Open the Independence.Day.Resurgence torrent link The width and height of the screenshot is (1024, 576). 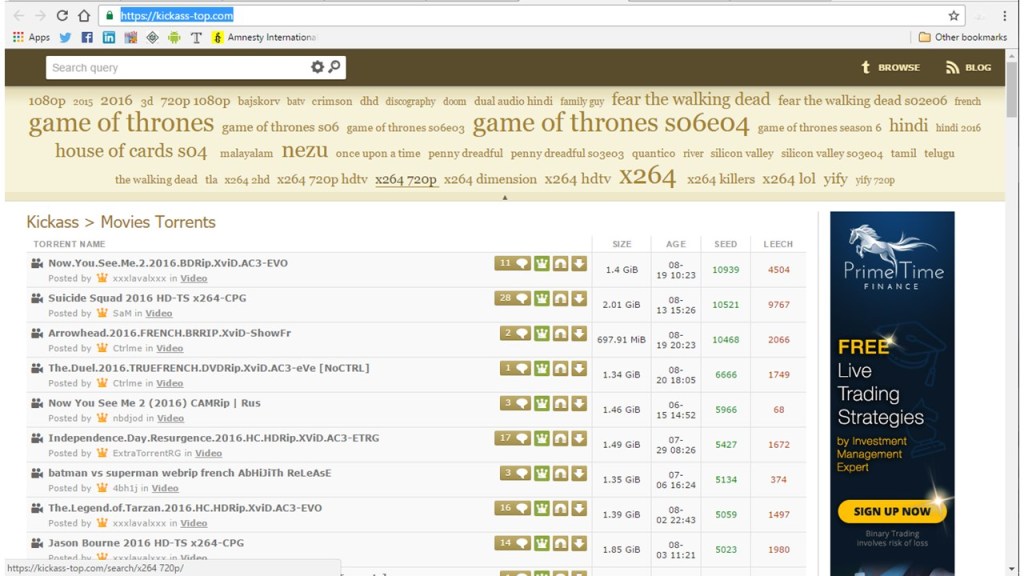pyautogui.click(x=213, y=438)
